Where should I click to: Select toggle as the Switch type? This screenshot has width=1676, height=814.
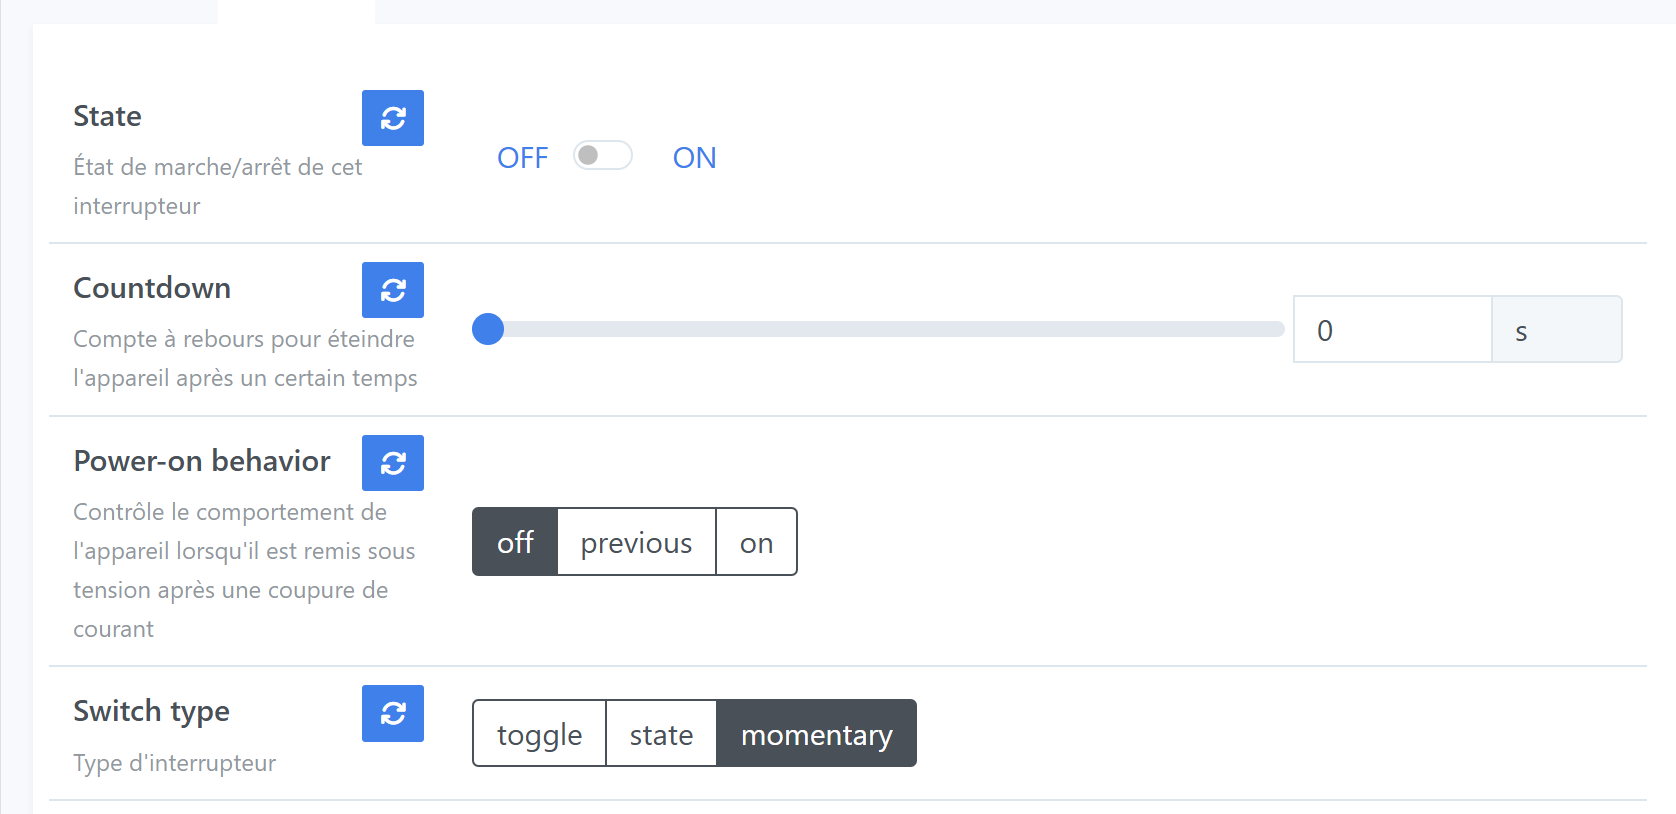539,734
